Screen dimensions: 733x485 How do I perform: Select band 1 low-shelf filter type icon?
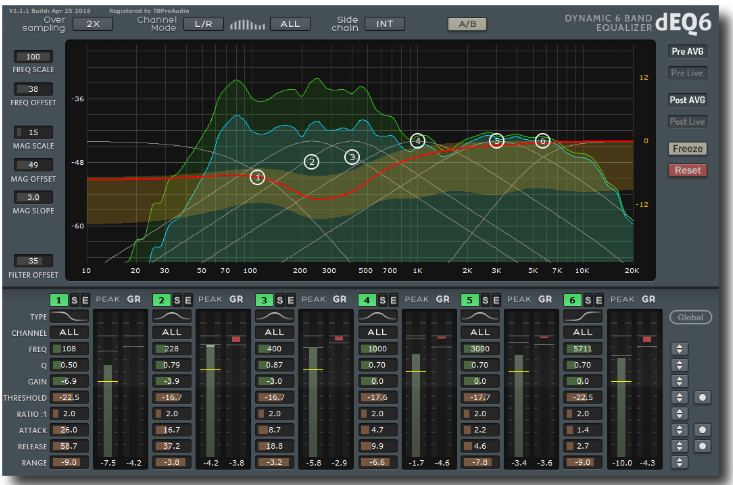coord(69,316)
